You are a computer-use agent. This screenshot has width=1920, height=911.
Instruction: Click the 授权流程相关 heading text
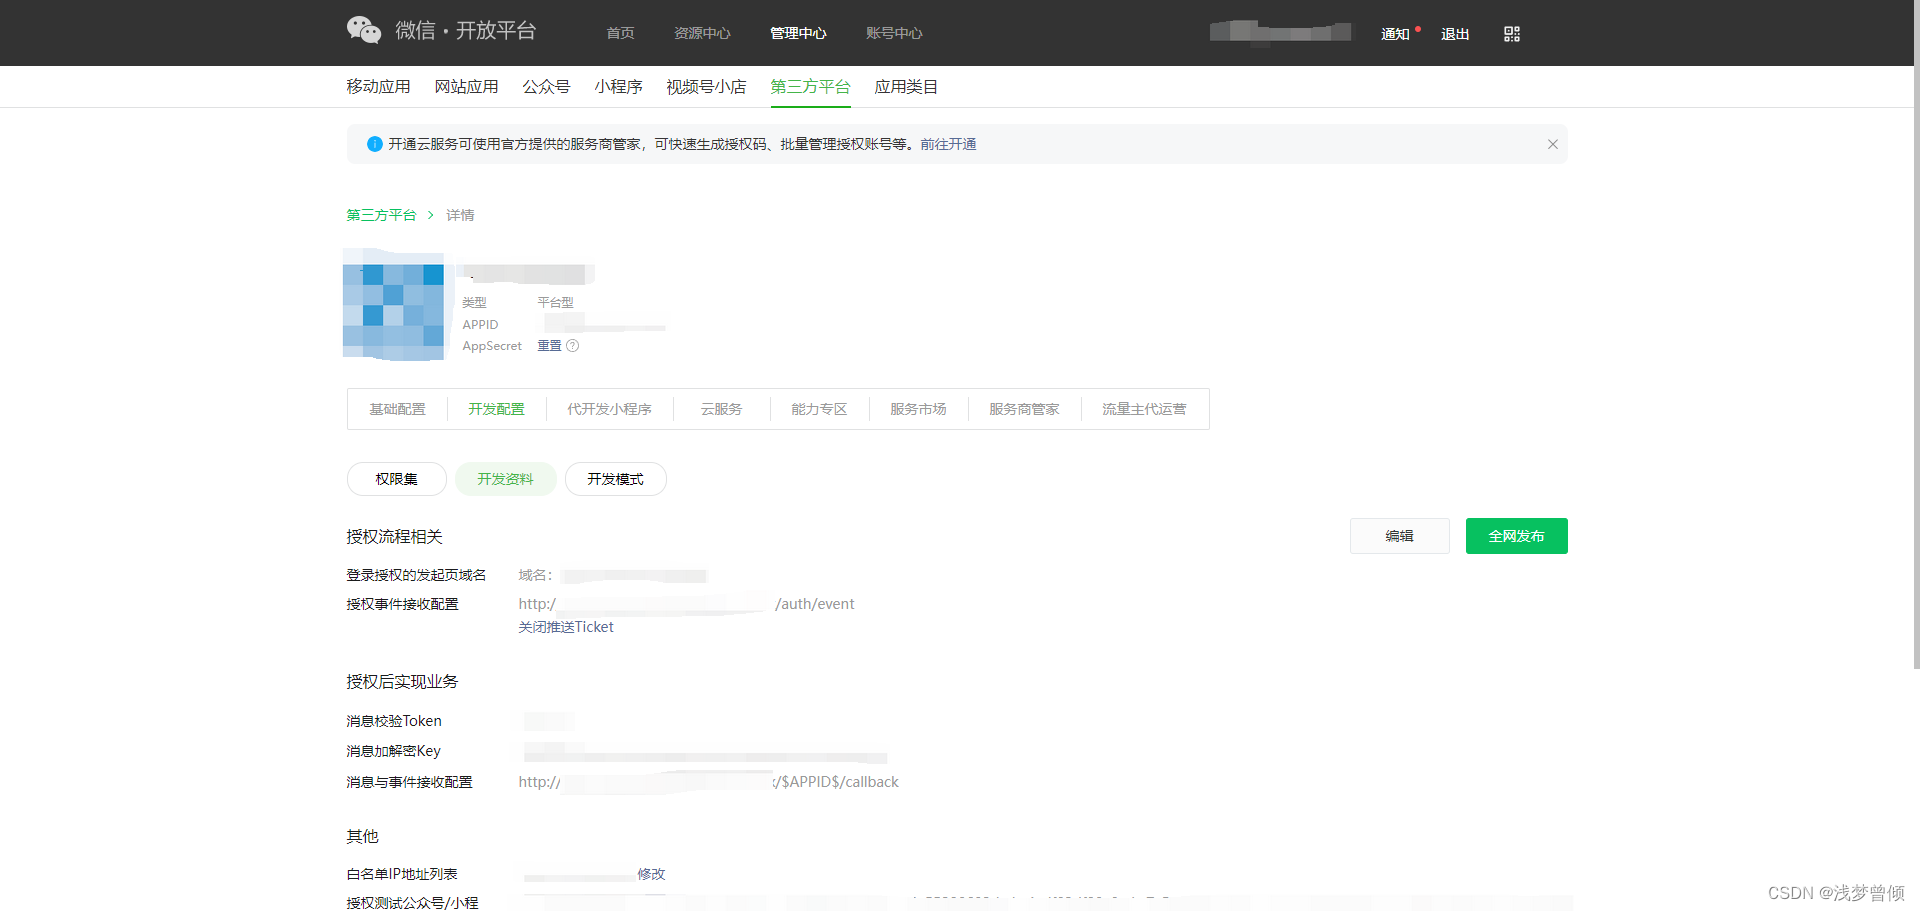point(394,537)
